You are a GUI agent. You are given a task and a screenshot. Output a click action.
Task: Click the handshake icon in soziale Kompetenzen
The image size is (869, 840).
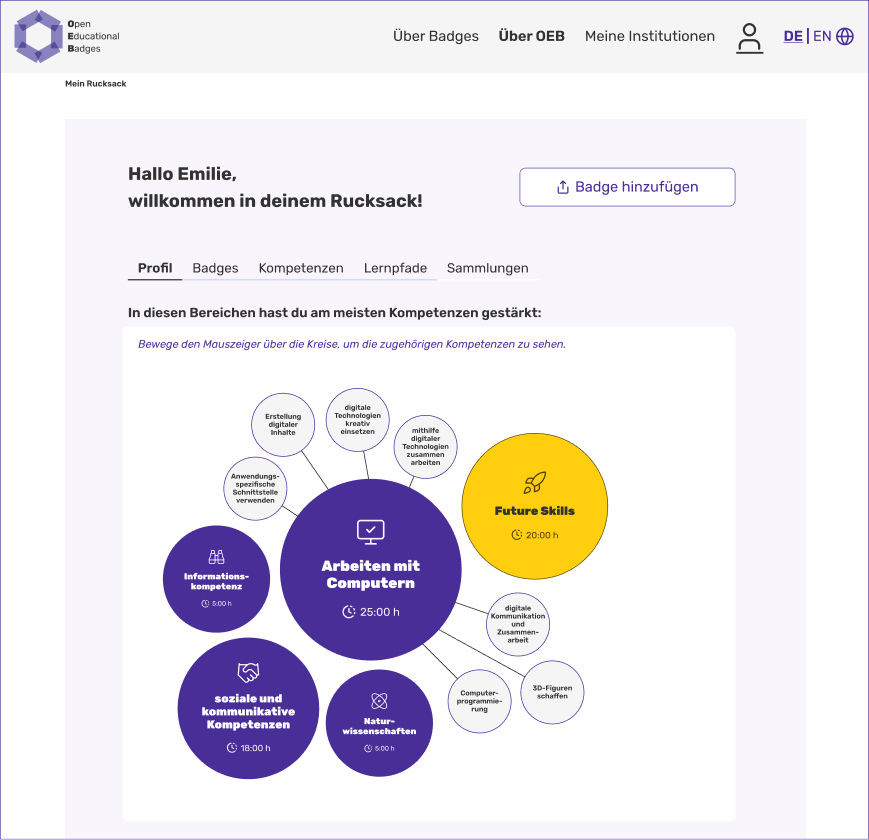pos(248,672)
